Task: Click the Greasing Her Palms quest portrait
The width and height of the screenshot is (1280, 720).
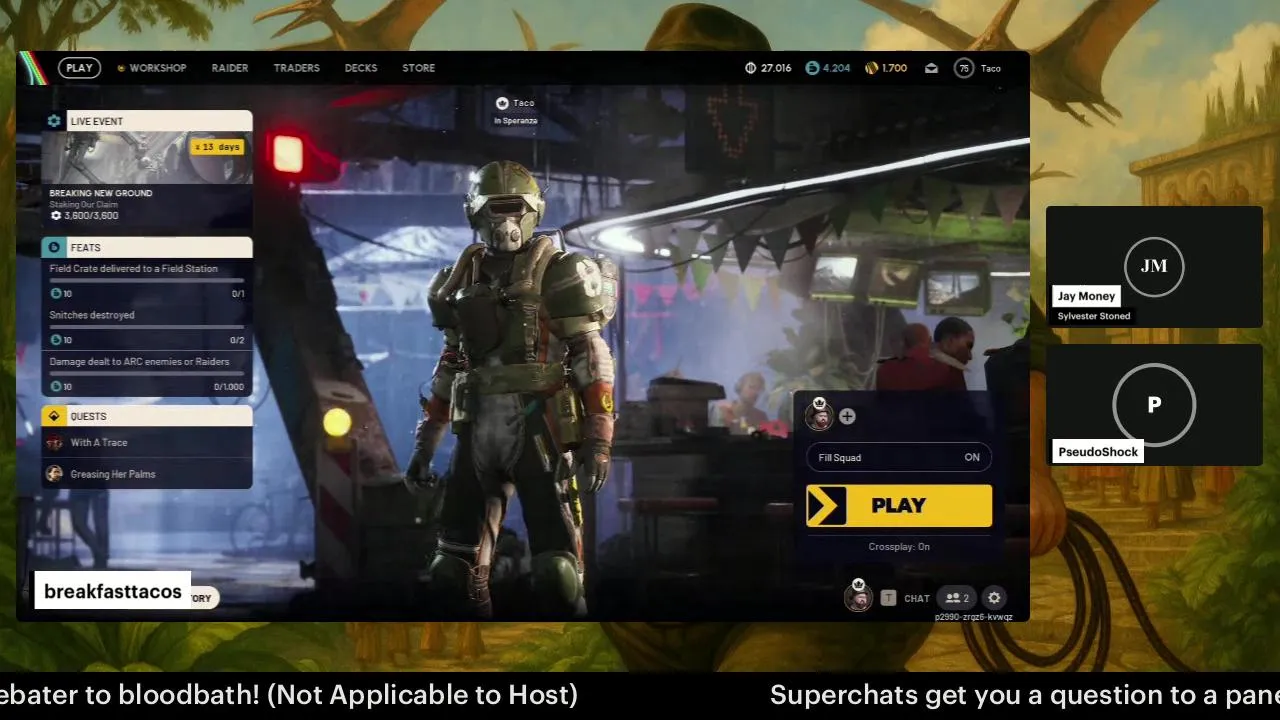Action: coord(55,474)
